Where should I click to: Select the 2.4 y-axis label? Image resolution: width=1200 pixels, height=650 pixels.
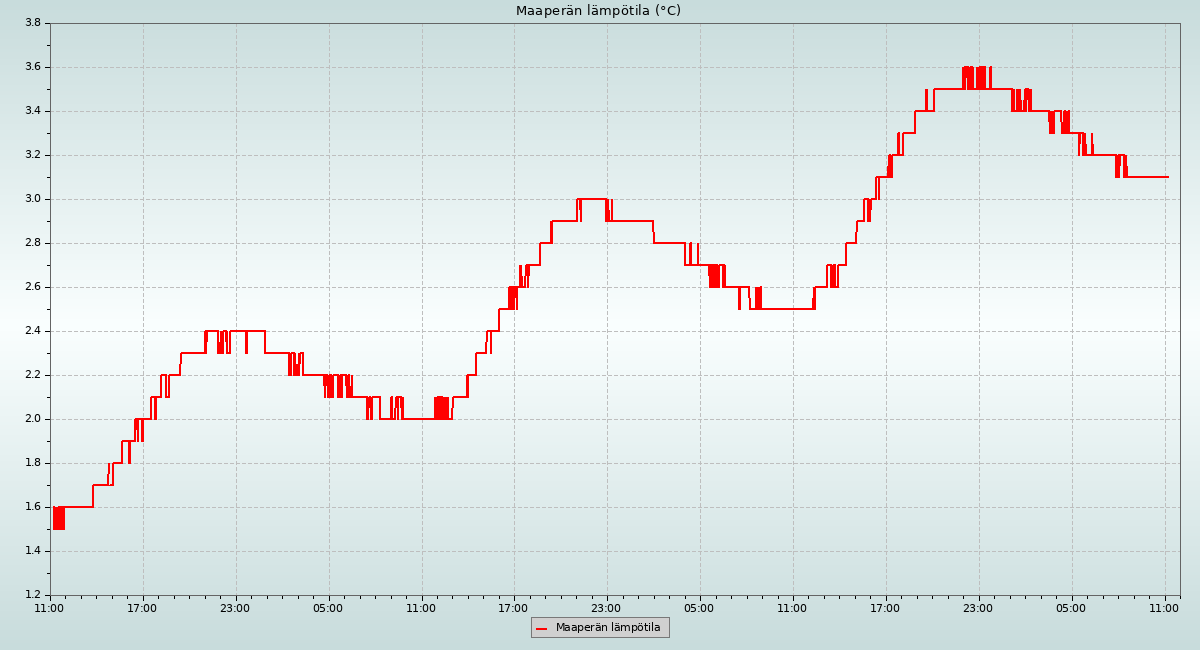pos(32,331)
